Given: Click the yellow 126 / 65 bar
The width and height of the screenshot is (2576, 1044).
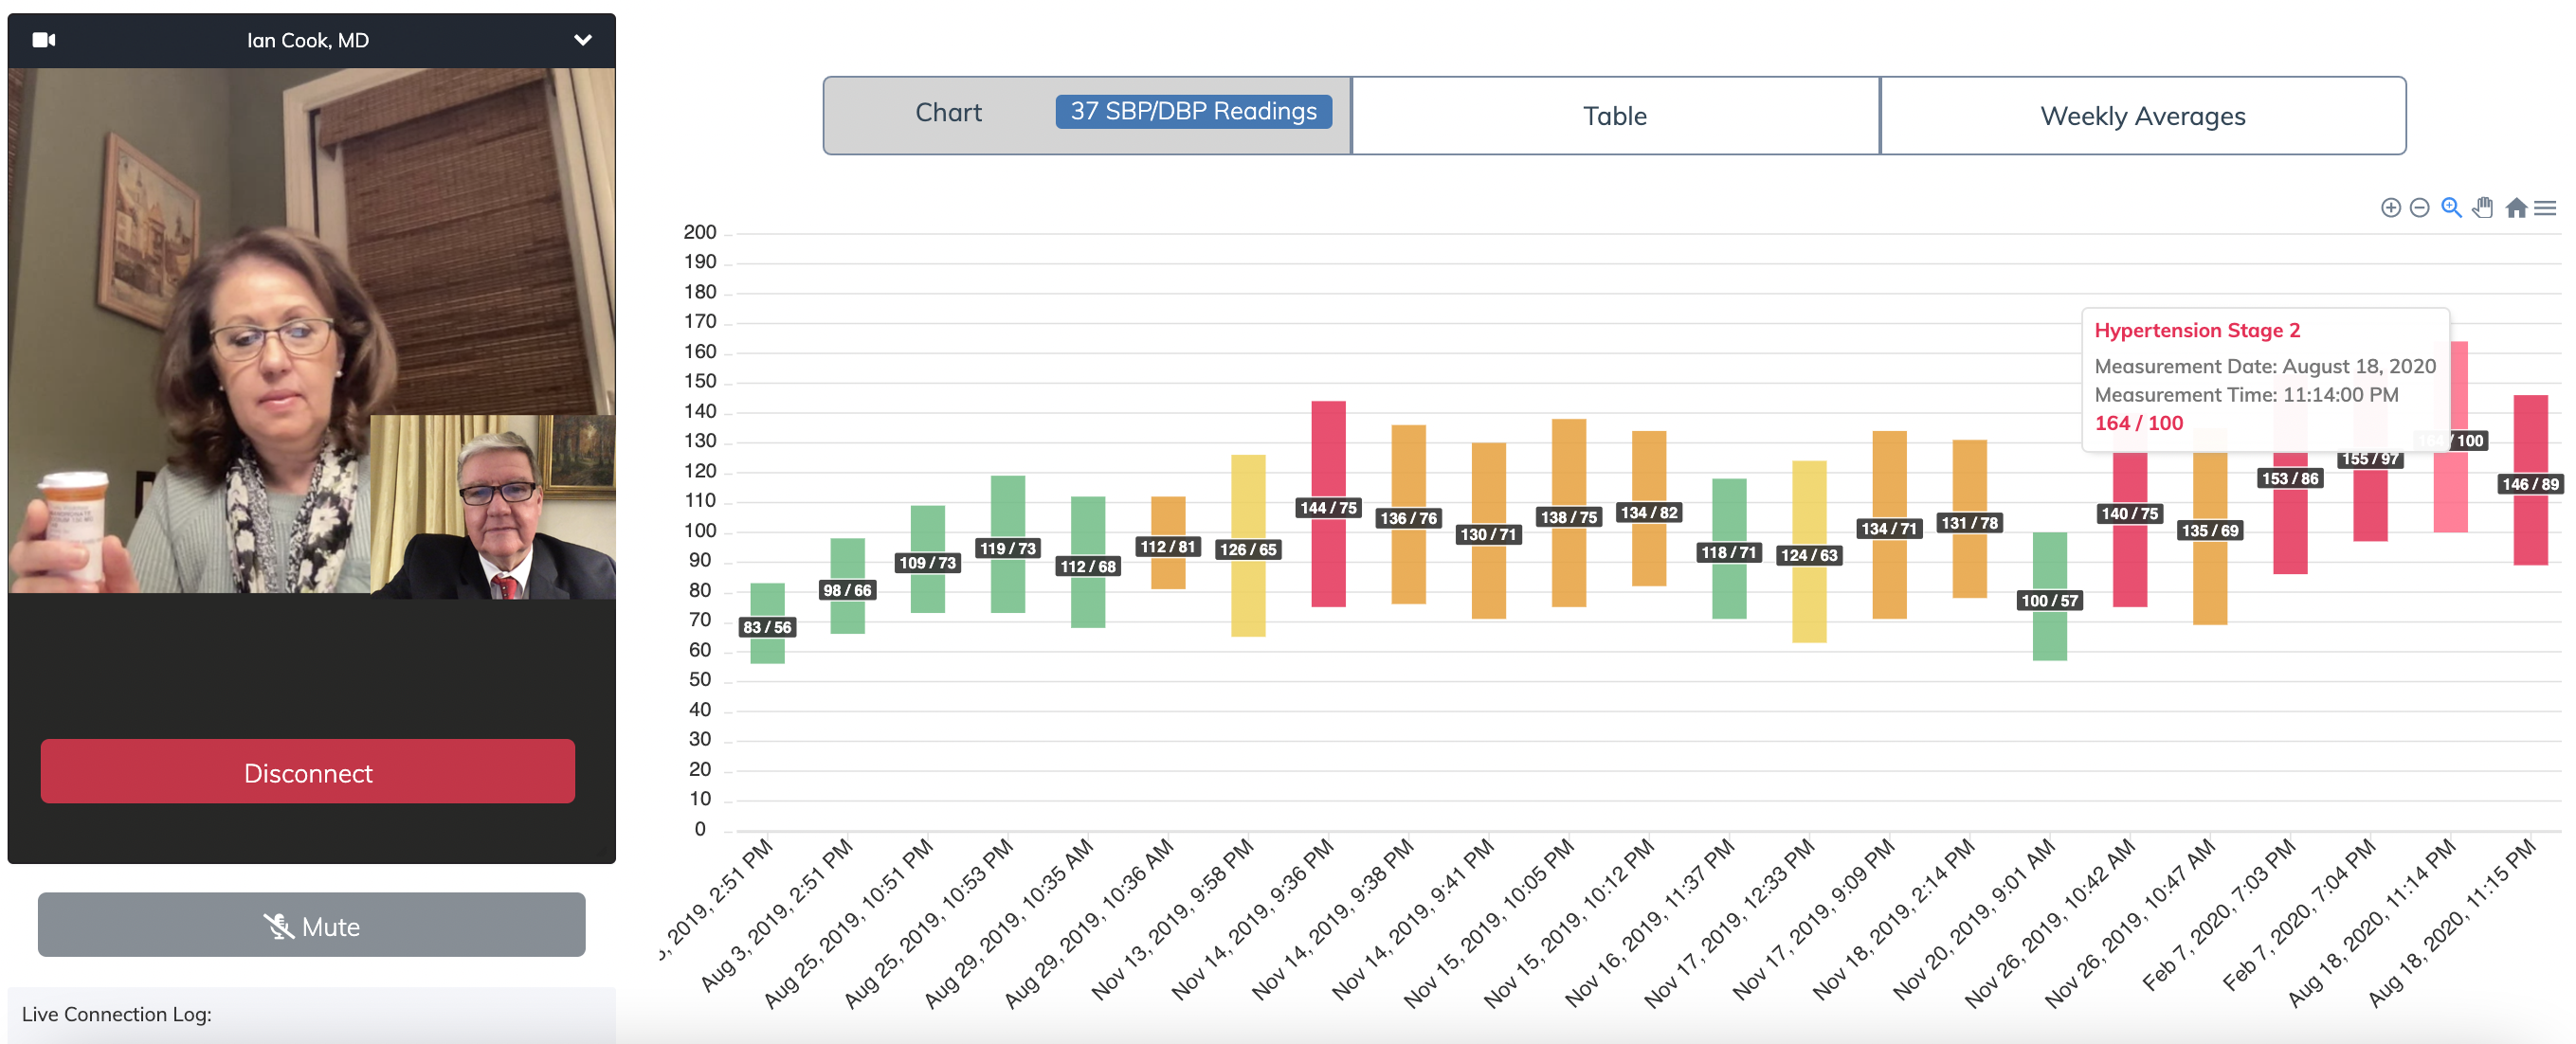Looking at the screenshot, I should [1247, 500].
